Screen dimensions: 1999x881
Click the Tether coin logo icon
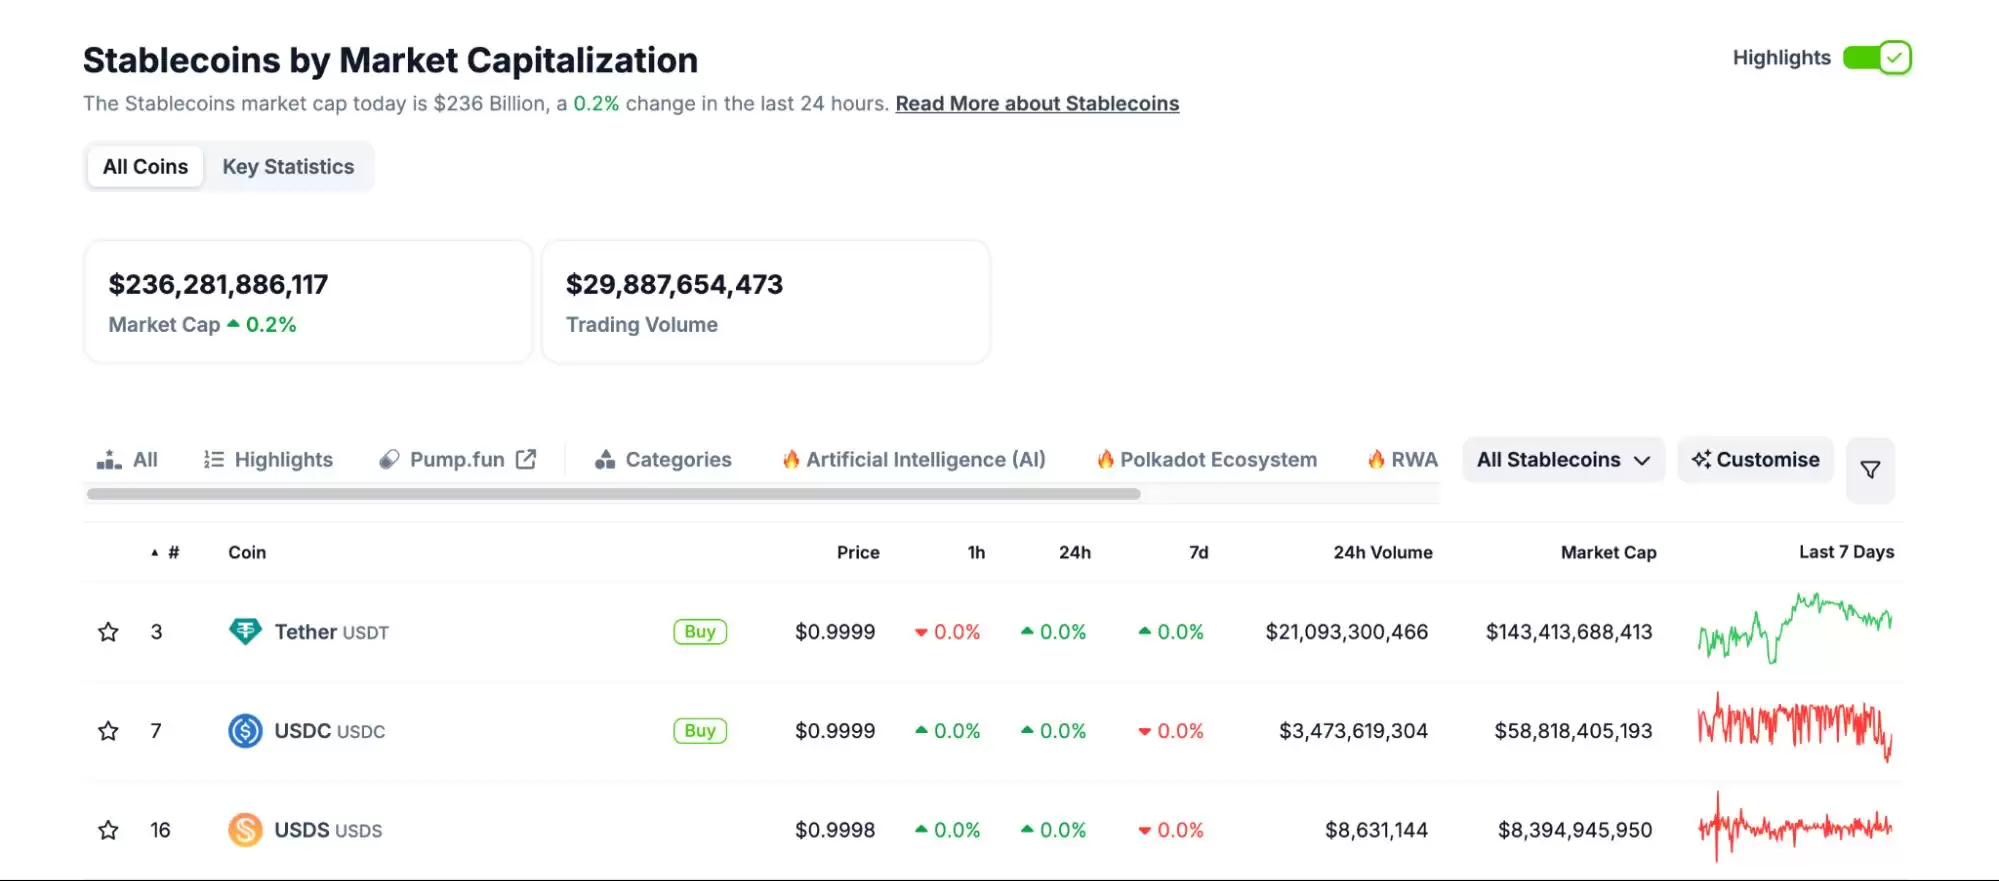point(245,631)
